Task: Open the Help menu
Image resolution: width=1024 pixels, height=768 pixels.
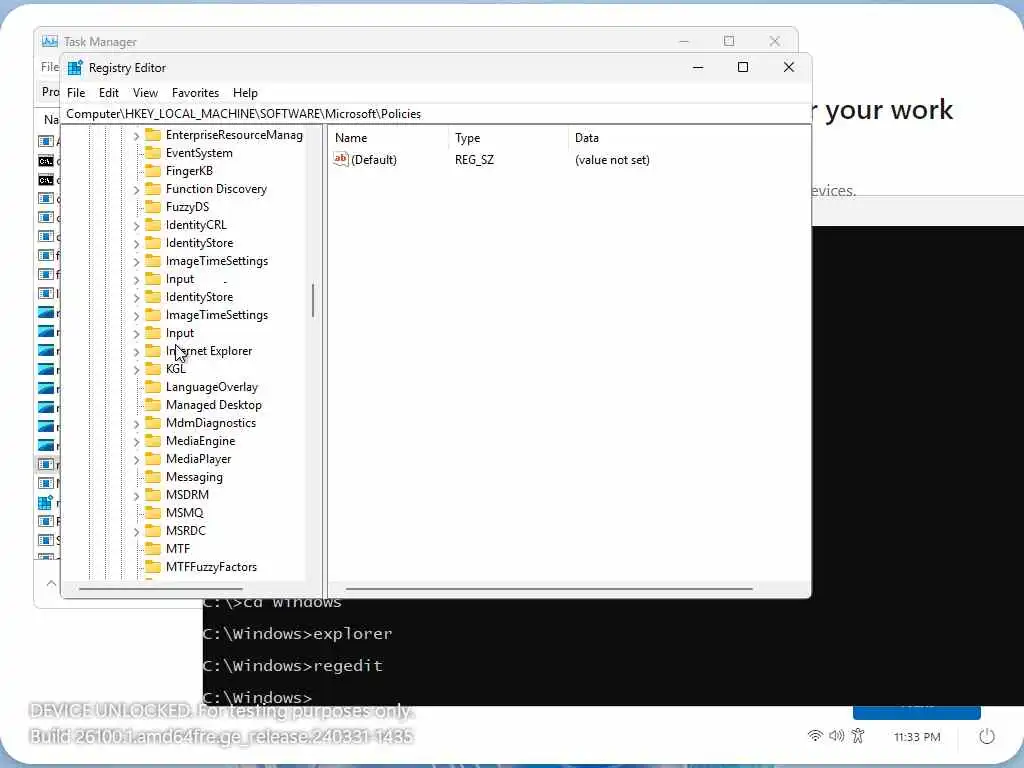Action: pyautogui.click(x=246, y=93)
